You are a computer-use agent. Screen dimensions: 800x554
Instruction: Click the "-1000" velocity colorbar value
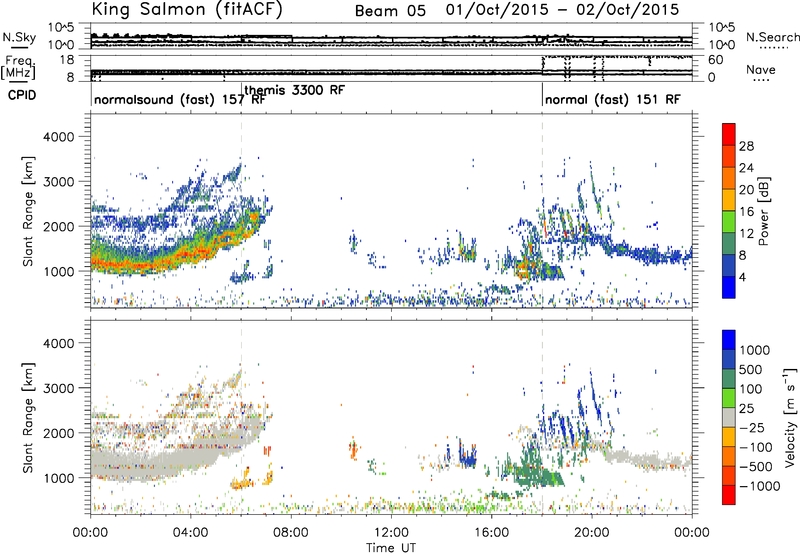point(760,486)
